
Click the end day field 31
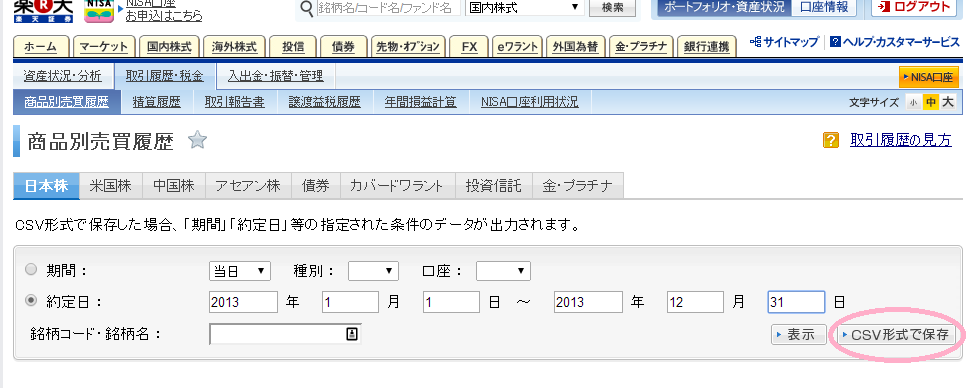pos(796,302)
